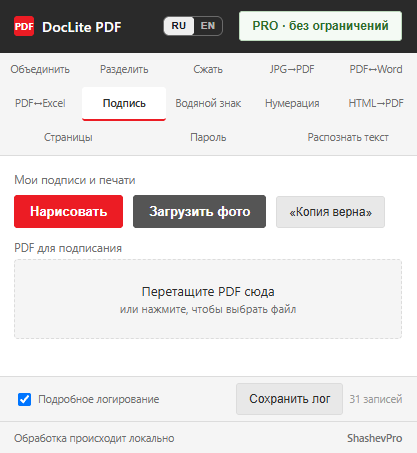Open the JPG→PDF tab
Viewport: 417px width, 453px height.
[x=292, y=69]
